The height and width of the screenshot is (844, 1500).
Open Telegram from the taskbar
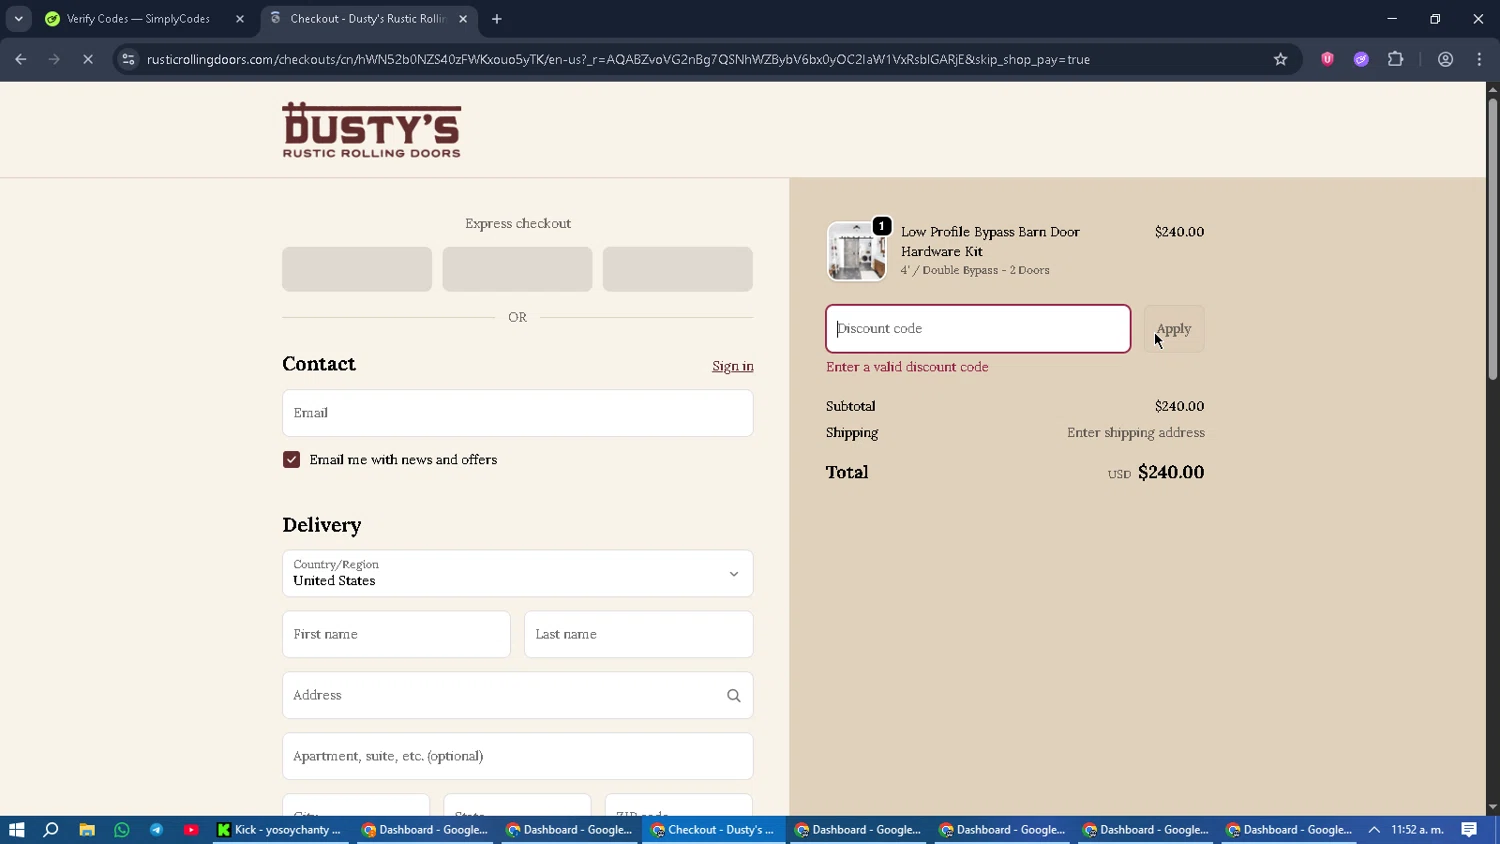[x=157, y=829]
